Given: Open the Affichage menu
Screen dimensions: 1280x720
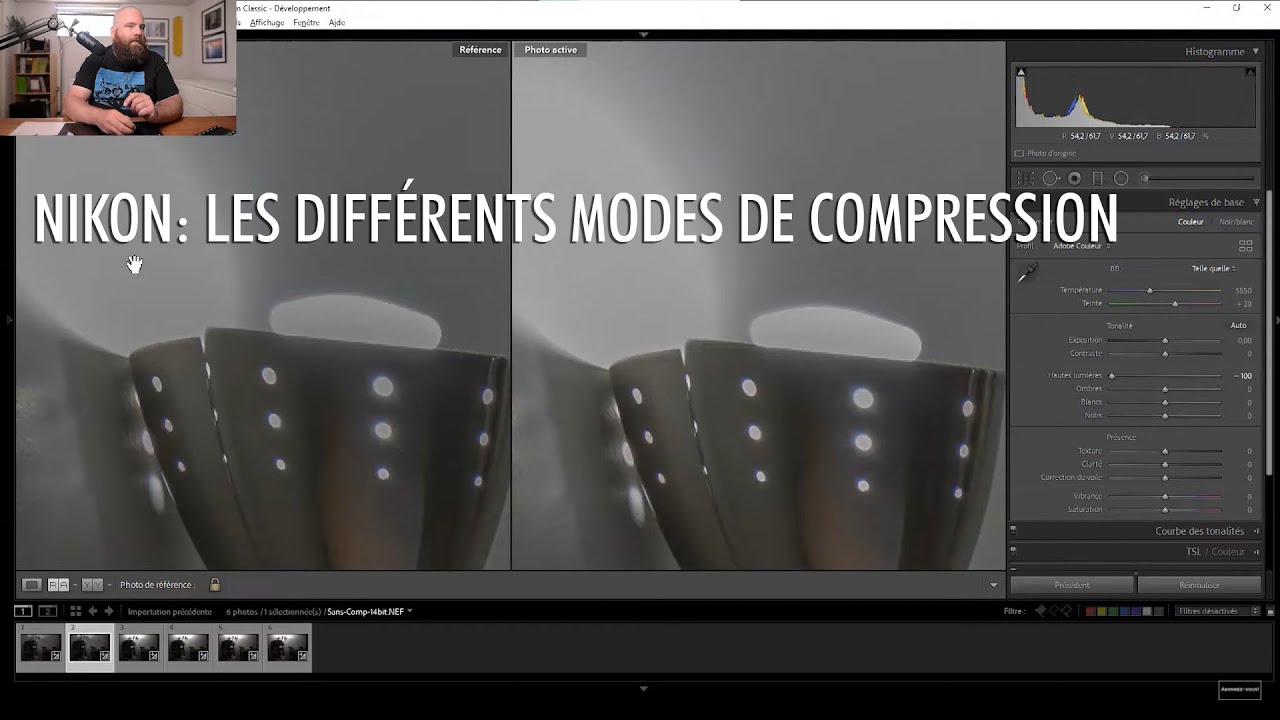Looking at the screenshot, I should (x=267, y=22).
